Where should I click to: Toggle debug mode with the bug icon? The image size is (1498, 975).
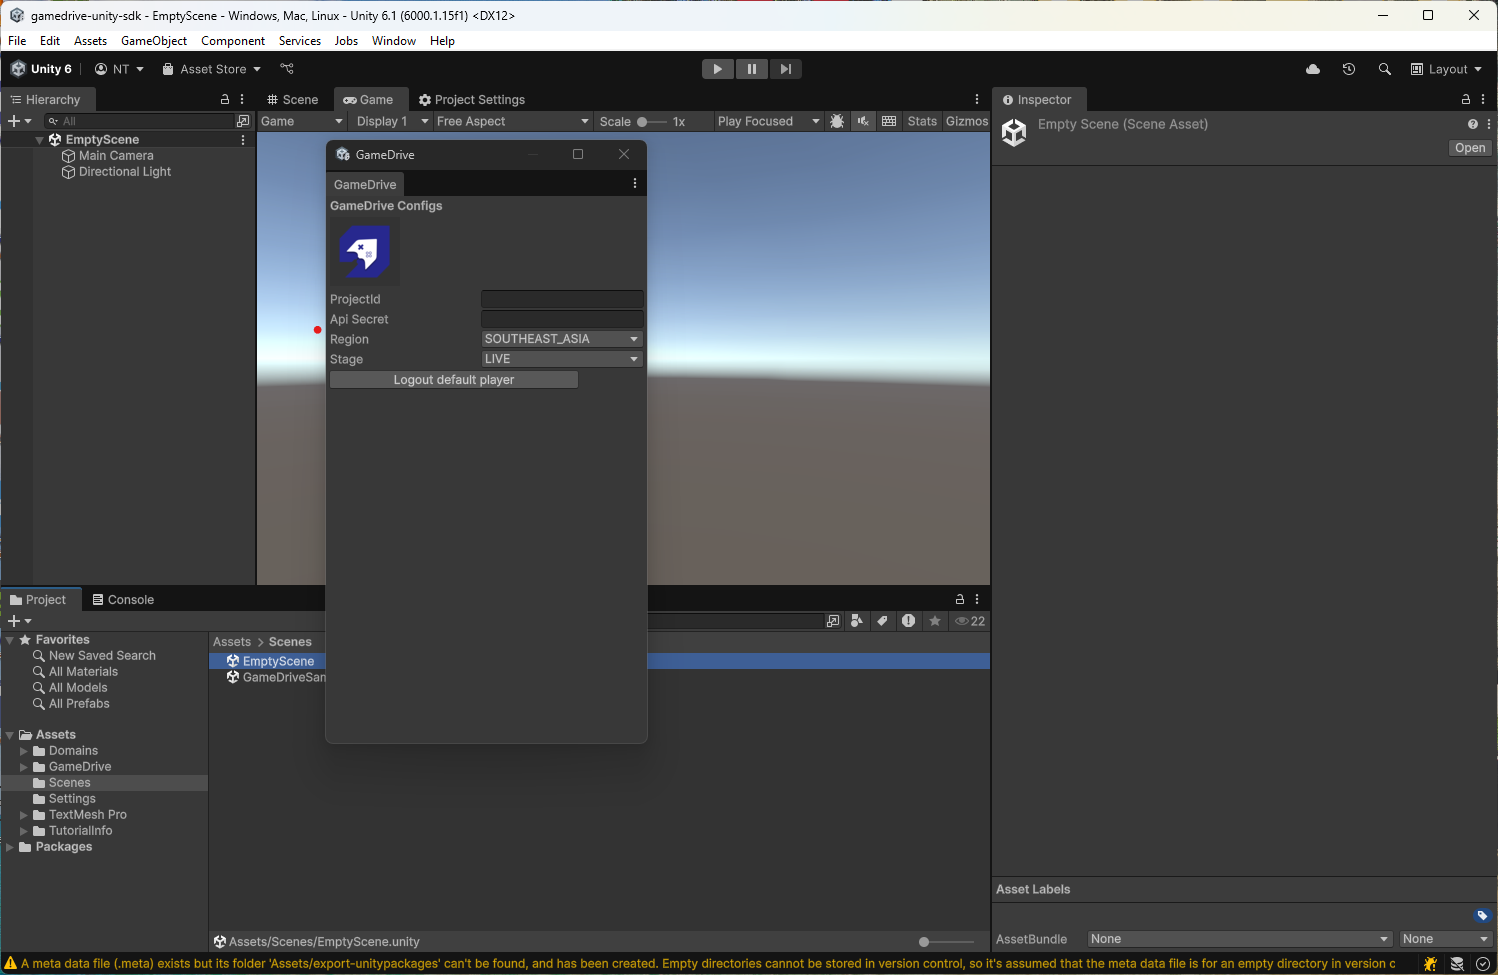[x=837, y=121]
